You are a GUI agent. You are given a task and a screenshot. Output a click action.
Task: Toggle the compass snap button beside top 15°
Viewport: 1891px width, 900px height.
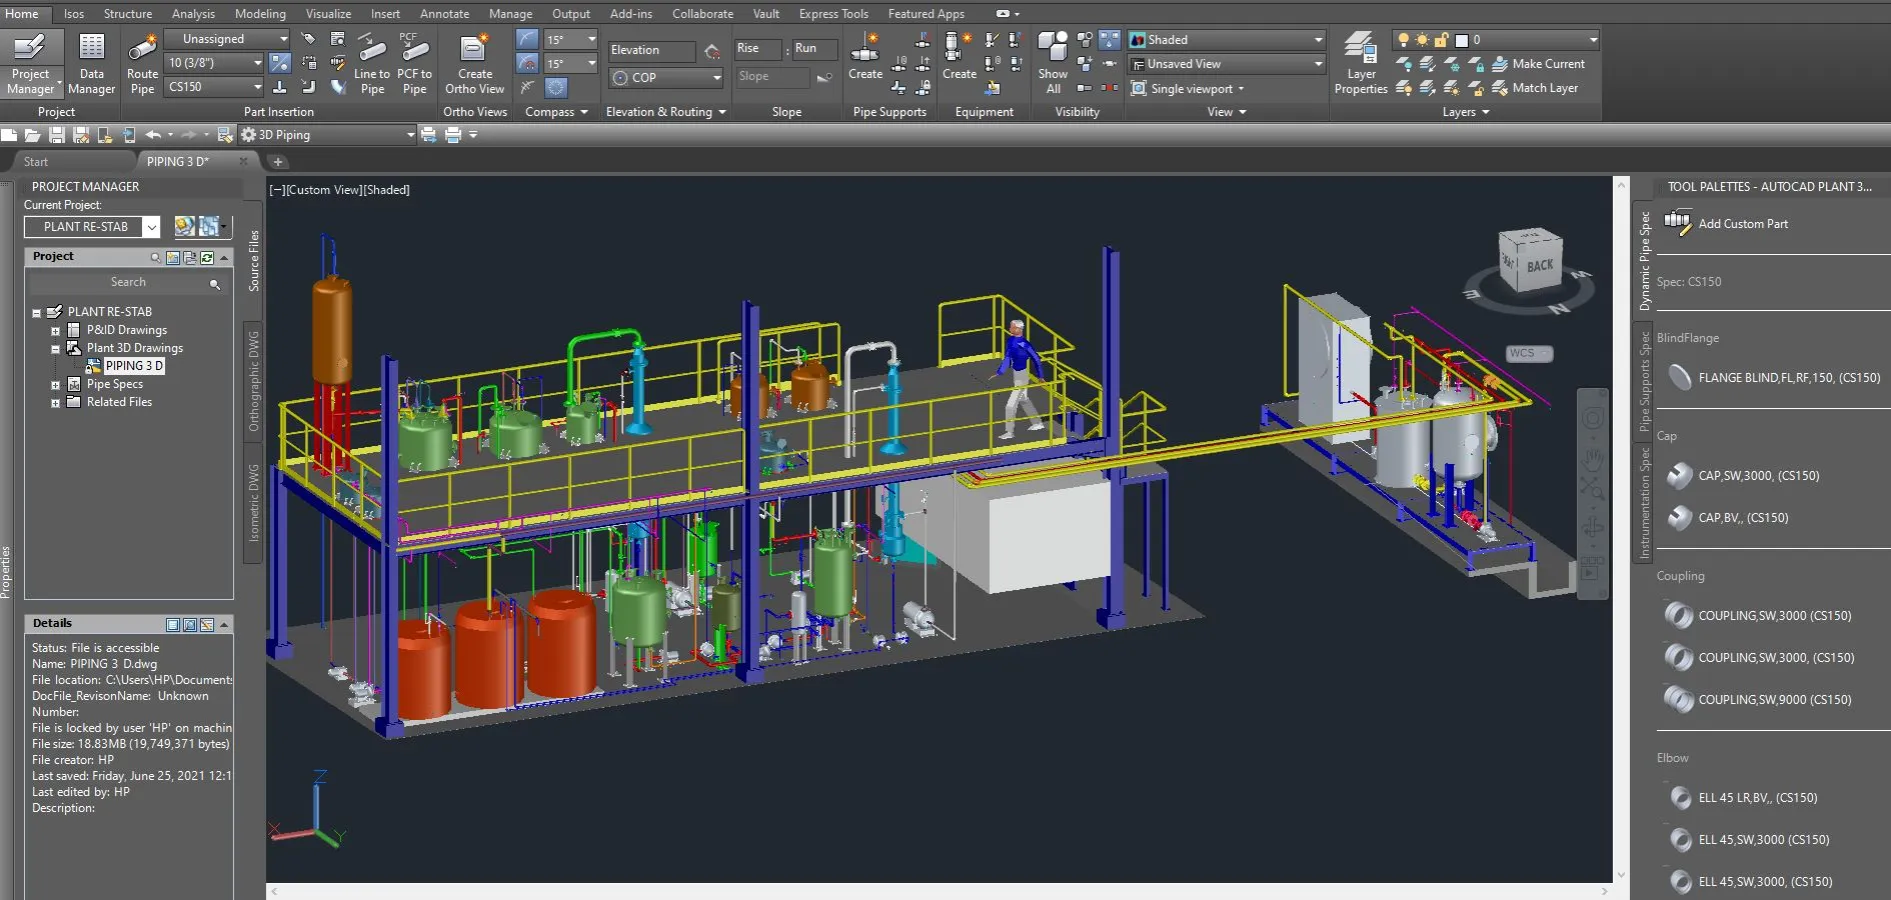click(527, 39)
